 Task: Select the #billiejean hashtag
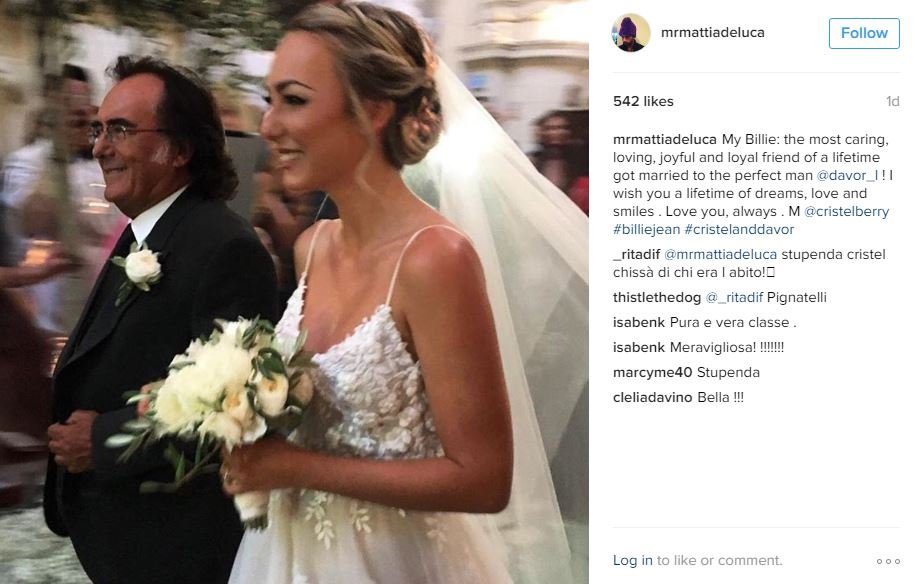click(x=647, y=229)
